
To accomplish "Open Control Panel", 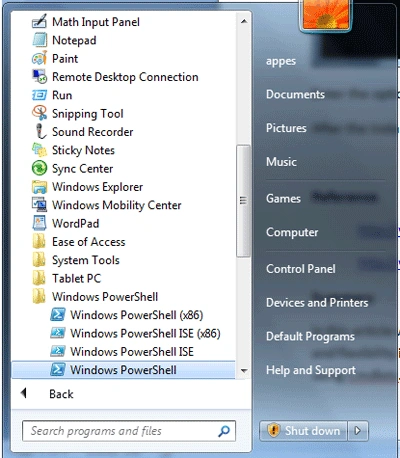I will tap(301, 269).
